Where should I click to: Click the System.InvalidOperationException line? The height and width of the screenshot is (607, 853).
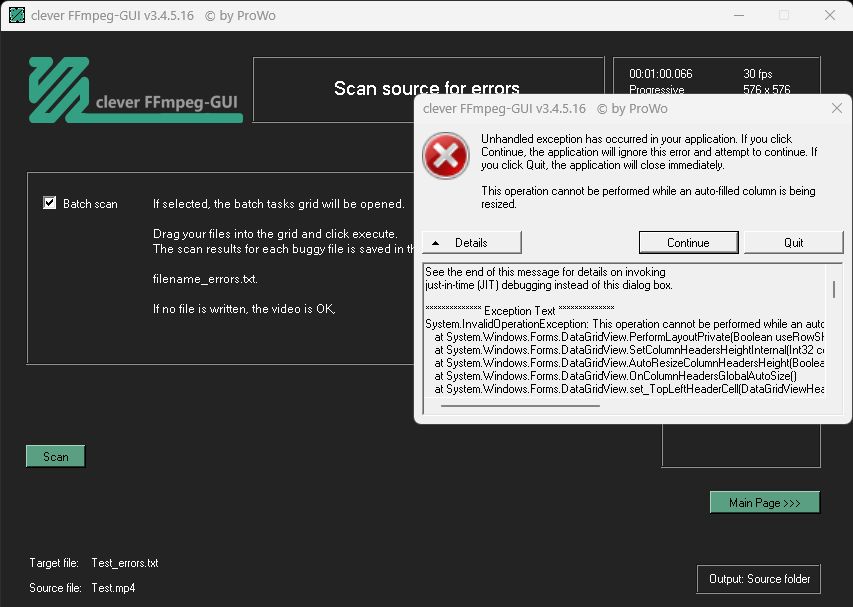tap(625, 324)
